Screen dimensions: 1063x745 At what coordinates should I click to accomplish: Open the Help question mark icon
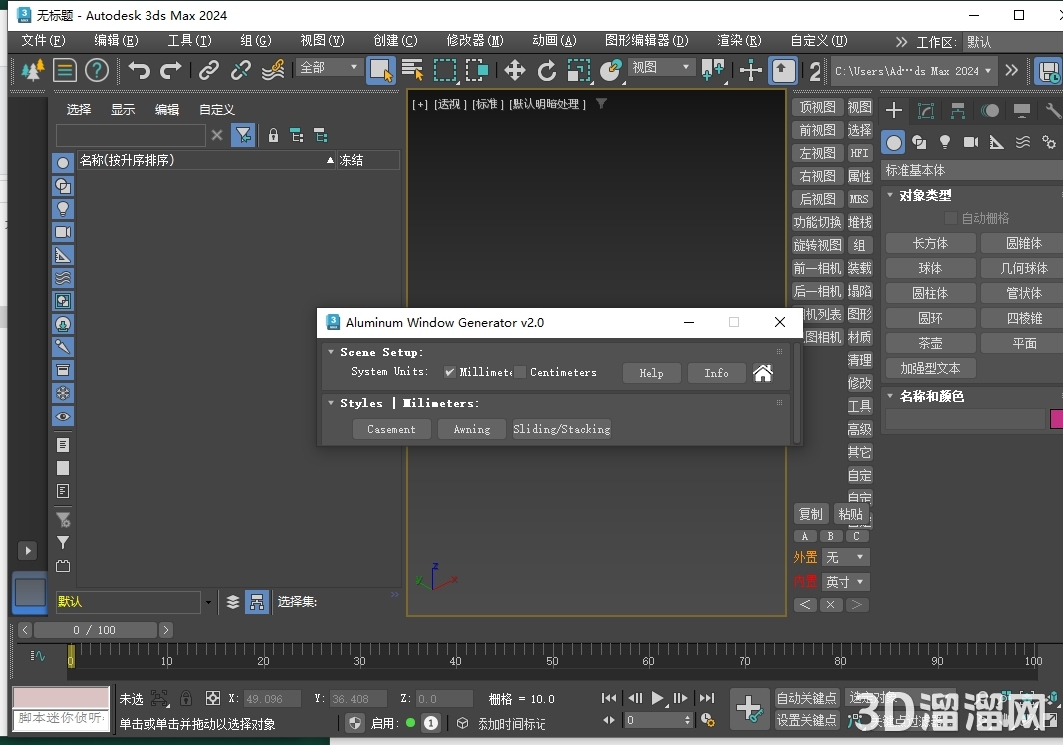97,70
